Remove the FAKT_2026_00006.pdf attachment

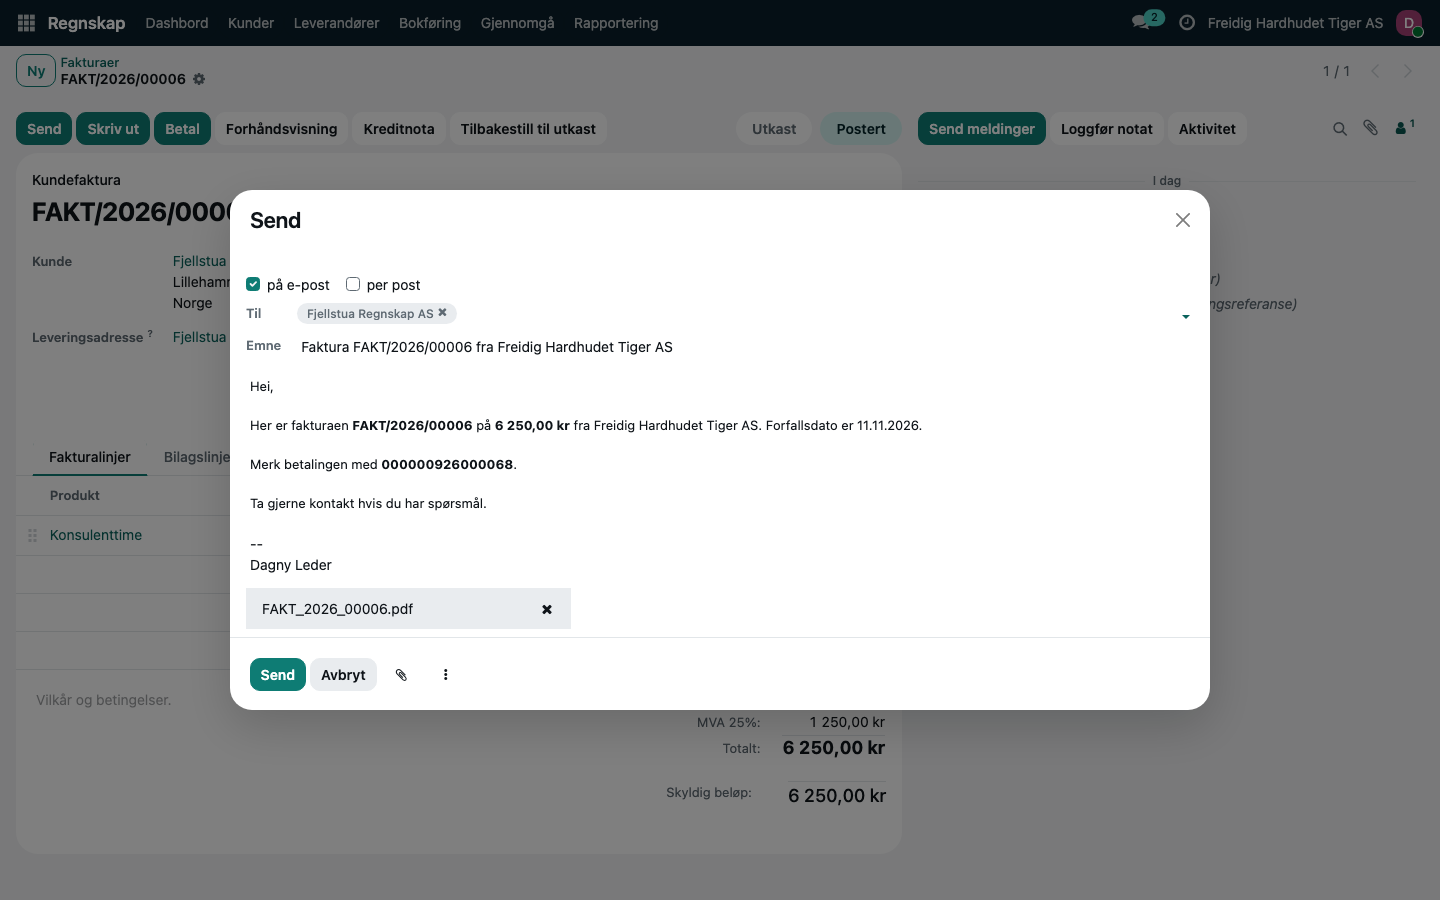pyautogui.click(x=547, y=609)
